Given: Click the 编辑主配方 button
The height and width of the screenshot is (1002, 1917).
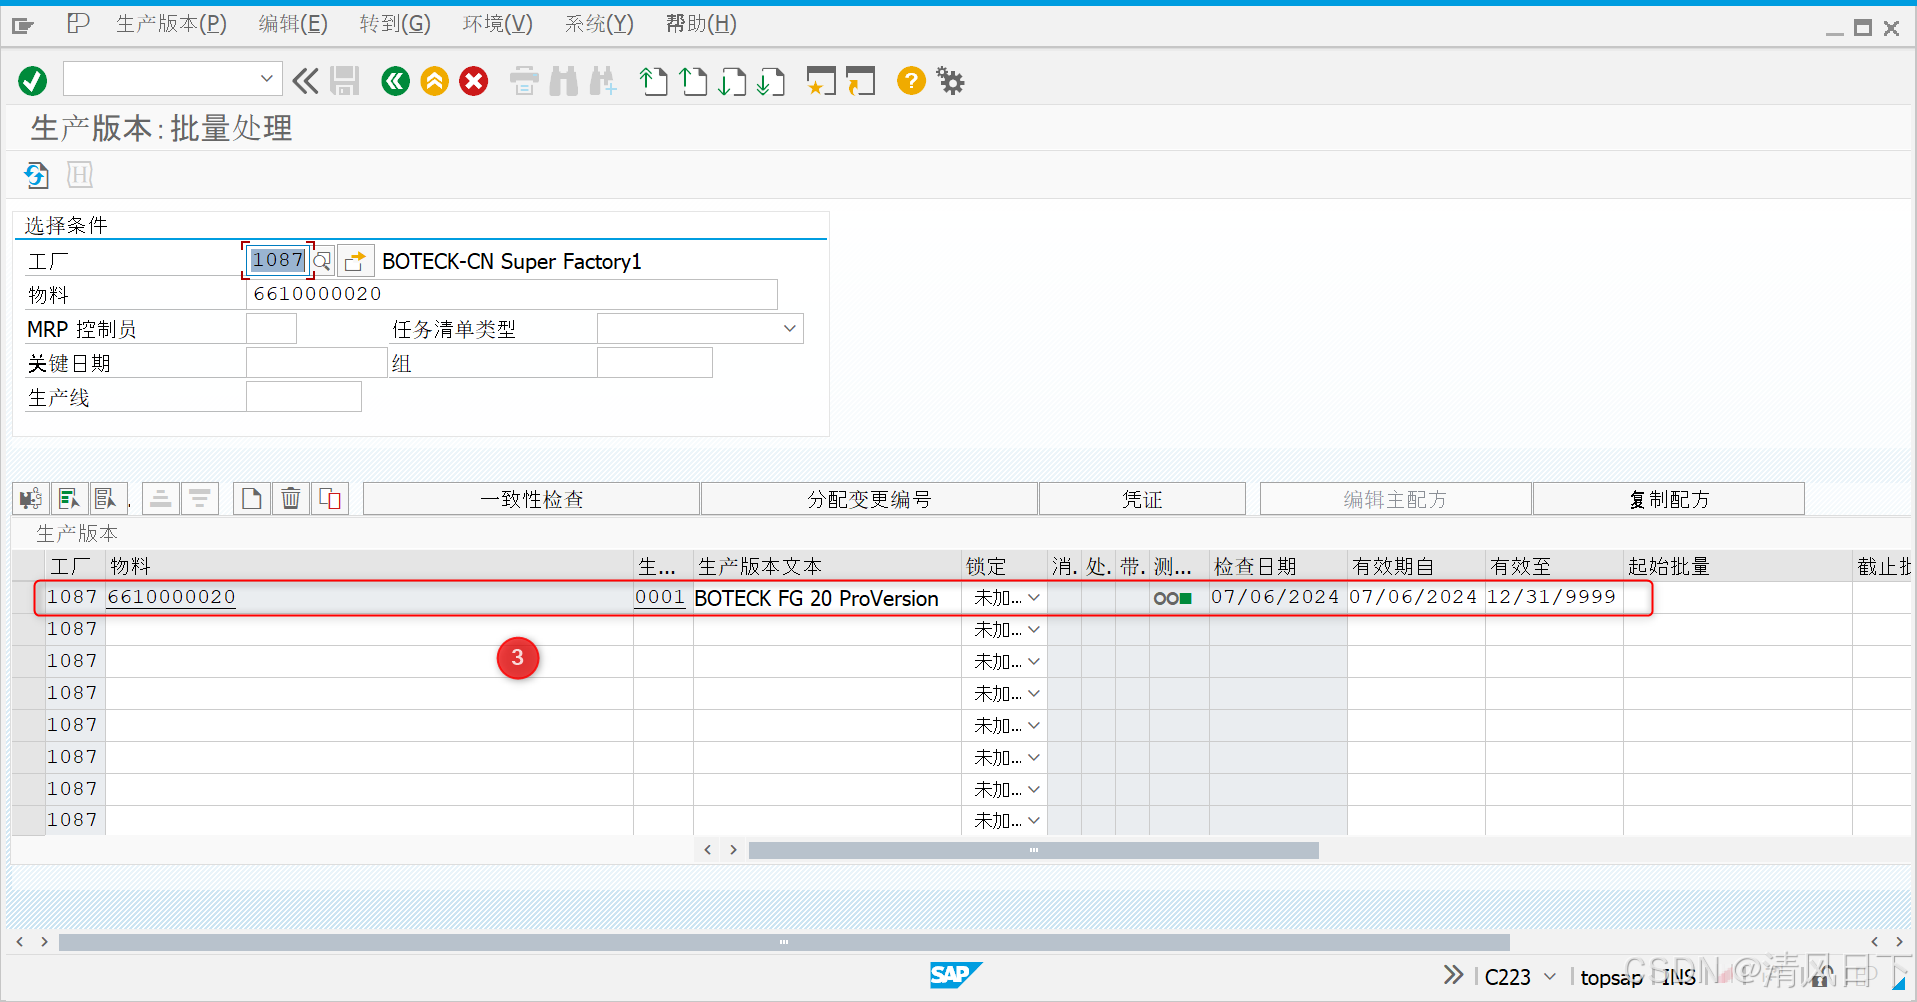Looking at the screenshot, I should coord(1395,499).
